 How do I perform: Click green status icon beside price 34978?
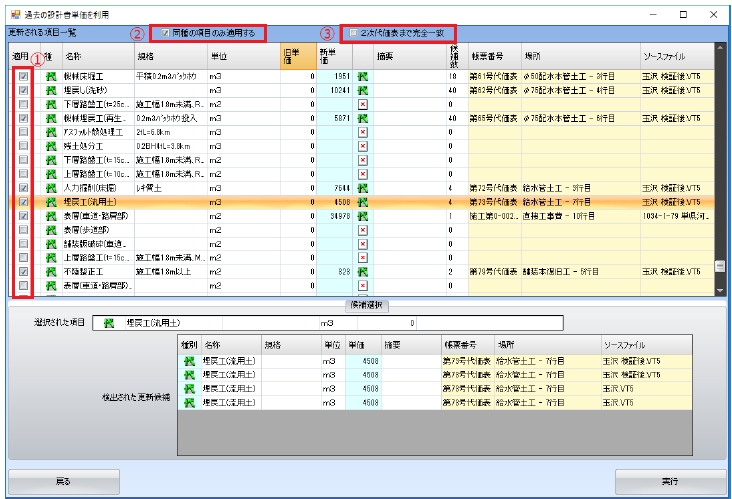pos(362,215)
